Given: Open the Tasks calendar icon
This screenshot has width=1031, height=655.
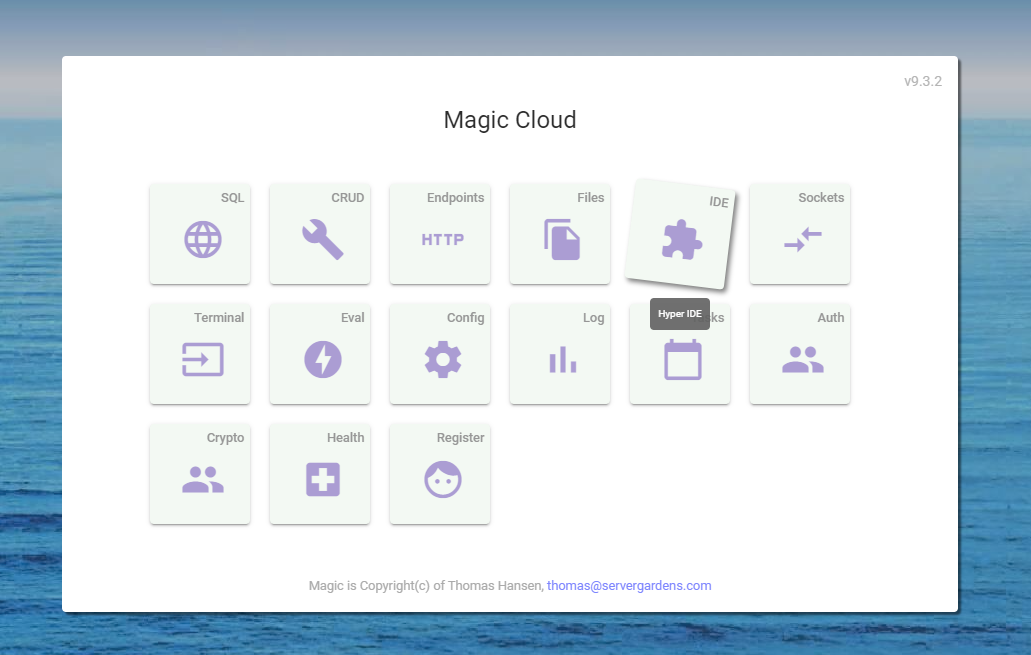Looking at the screenshot, I should tap(683, 361).
